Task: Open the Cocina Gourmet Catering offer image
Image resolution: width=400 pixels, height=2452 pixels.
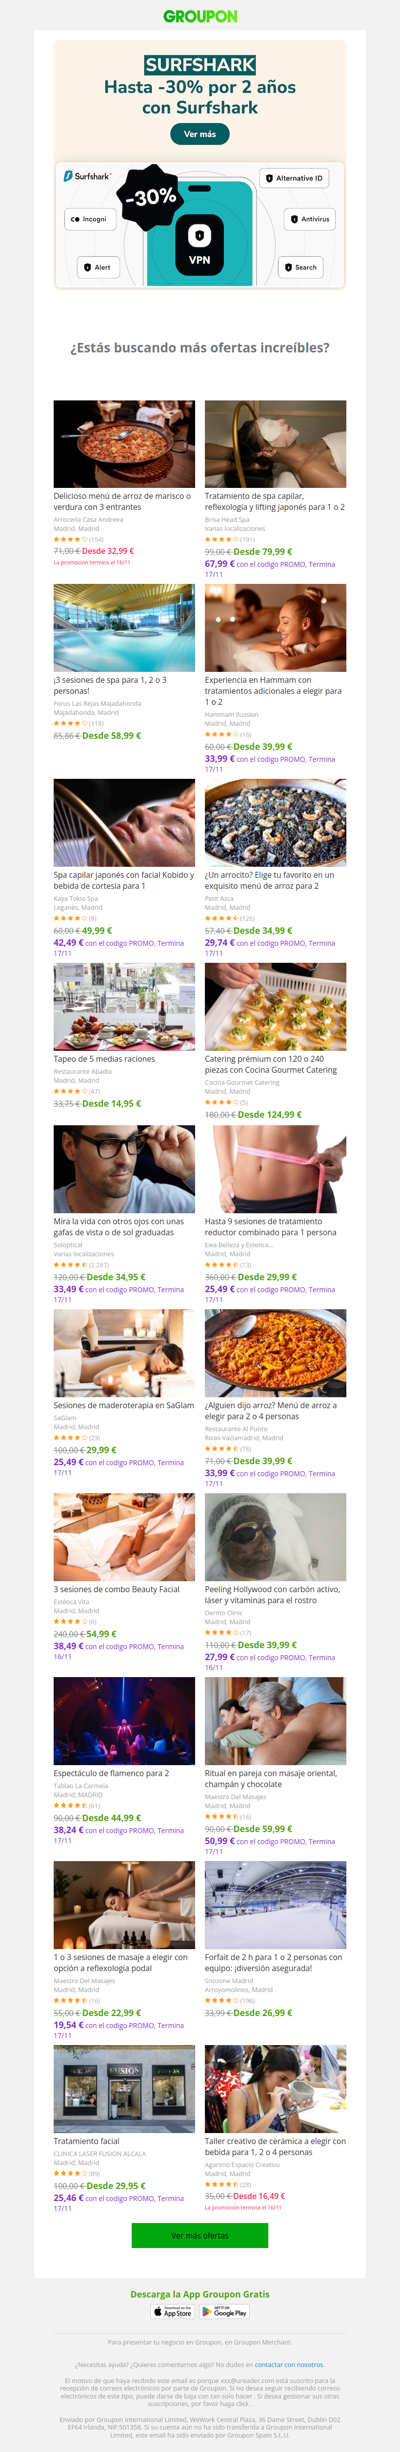Action: point(275,1007)
